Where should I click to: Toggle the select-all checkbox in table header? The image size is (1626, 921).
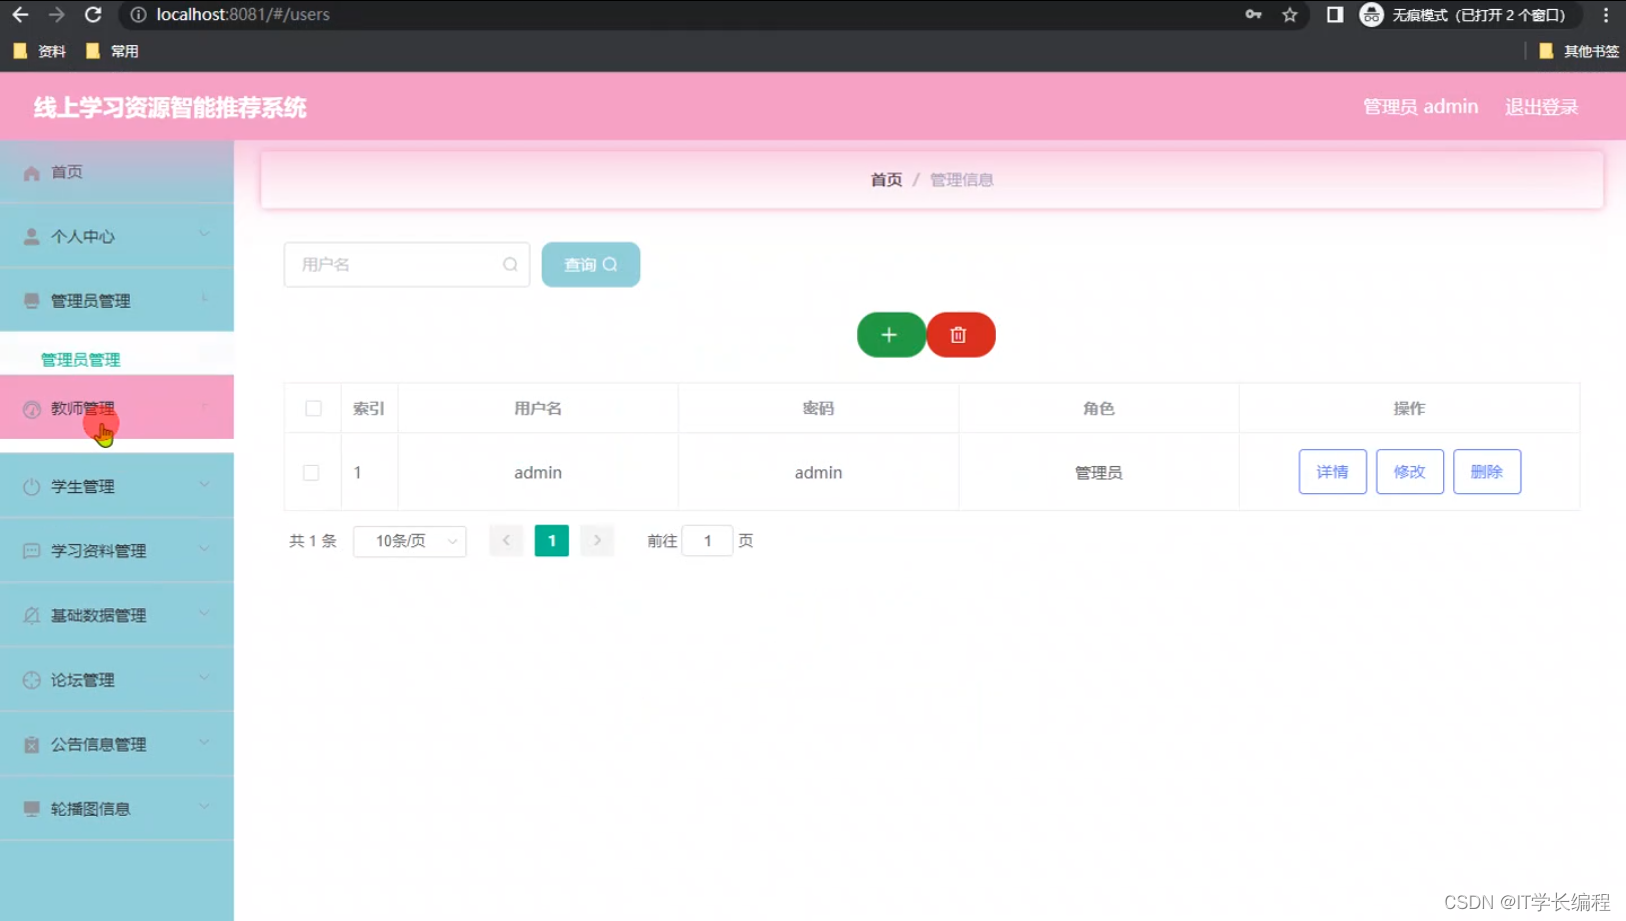point(313,408)
